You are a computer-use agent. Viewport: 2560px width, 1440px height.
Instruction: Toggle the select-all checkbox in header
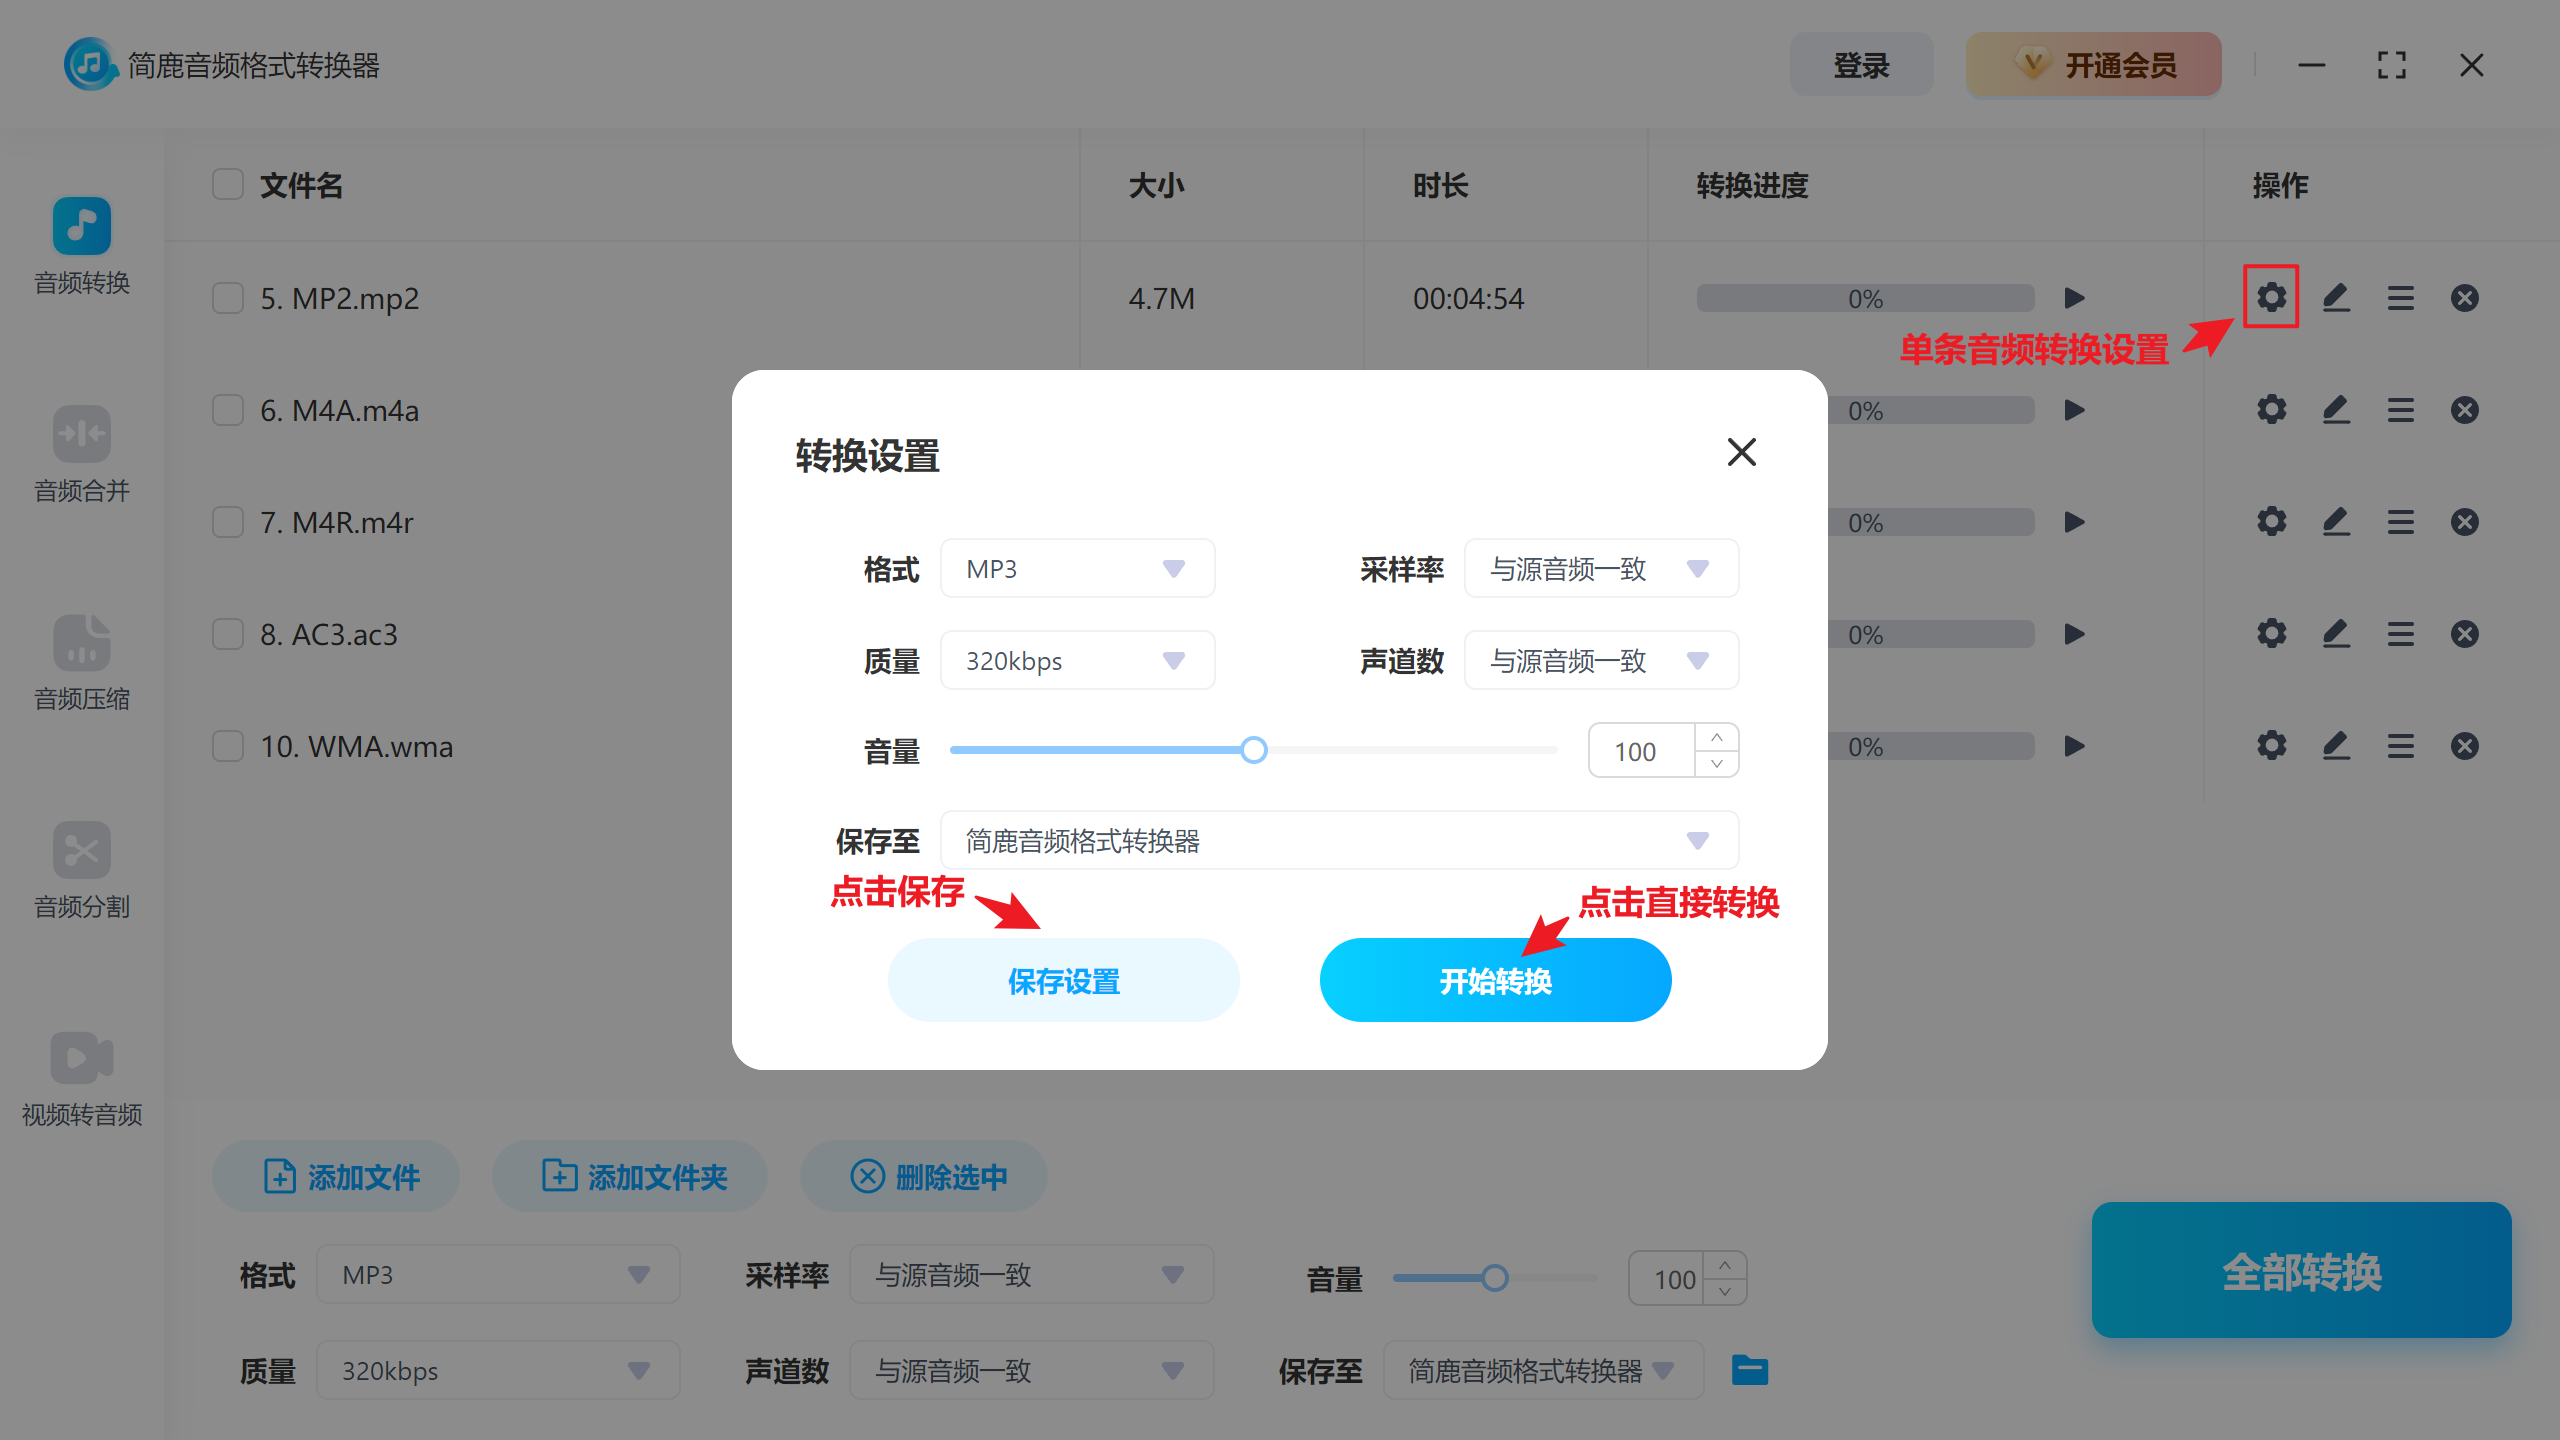click(x=227, y=184)
